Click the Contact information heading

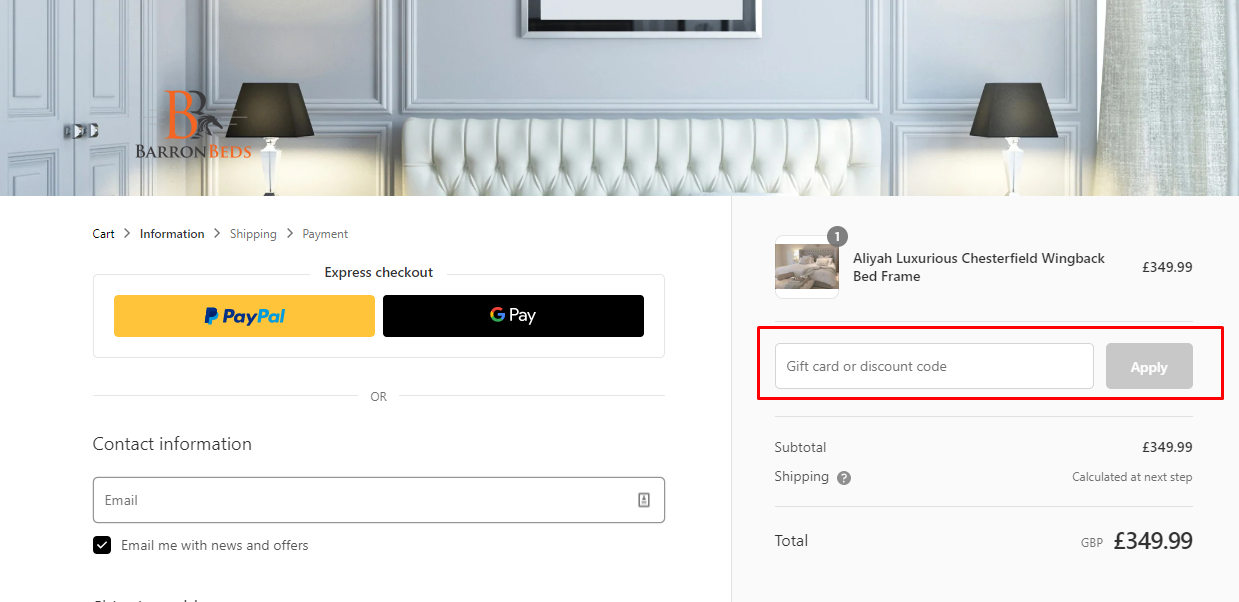[x=172, y=444]
